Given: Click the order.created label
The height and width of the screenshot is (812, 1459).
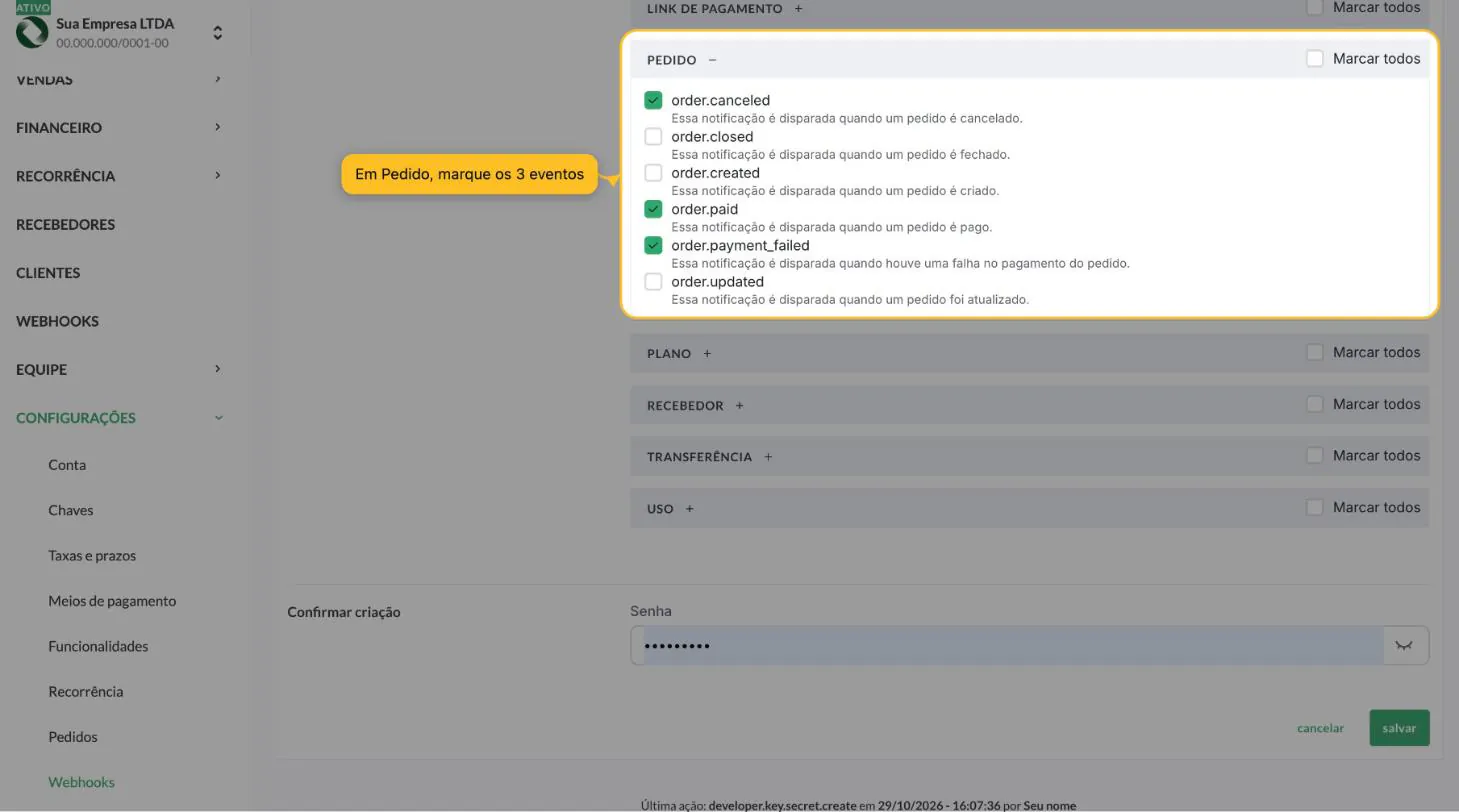Looking at the screenshot, I should 715,173.
